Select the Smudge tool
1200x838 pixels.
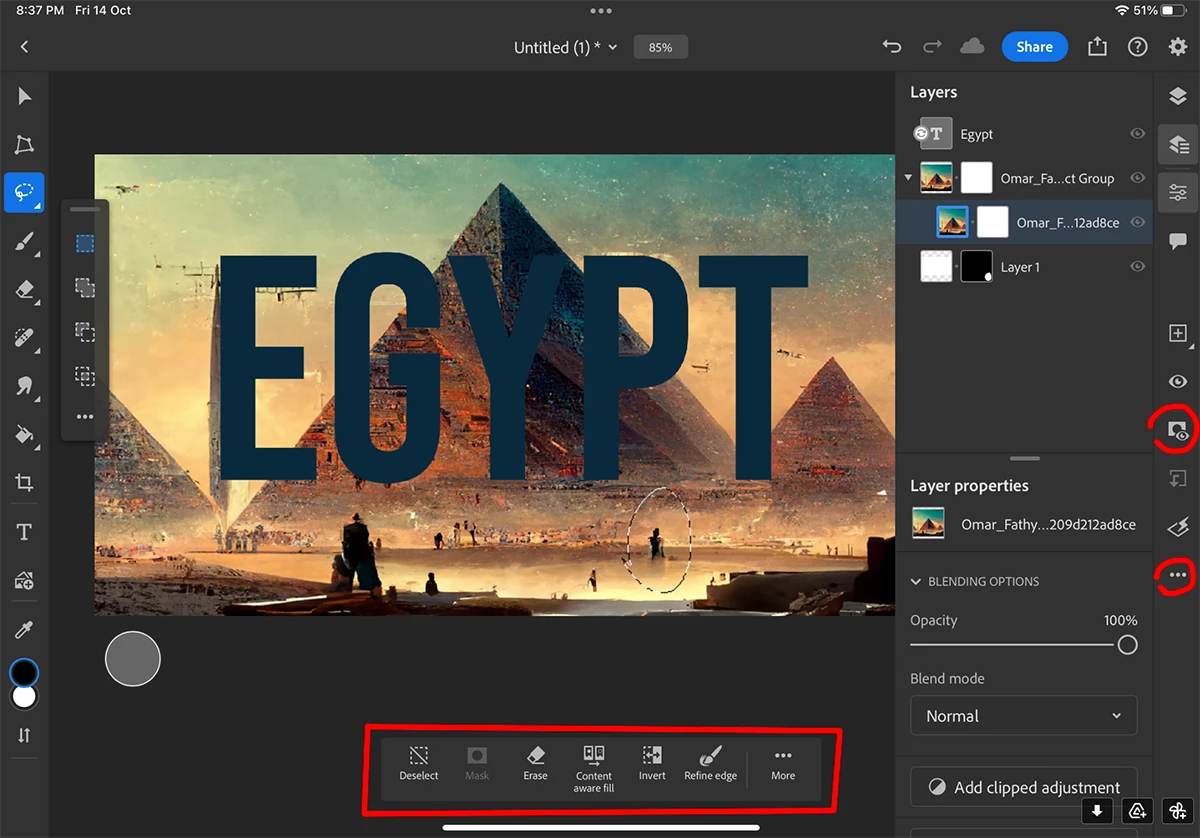tap(24, 386)
